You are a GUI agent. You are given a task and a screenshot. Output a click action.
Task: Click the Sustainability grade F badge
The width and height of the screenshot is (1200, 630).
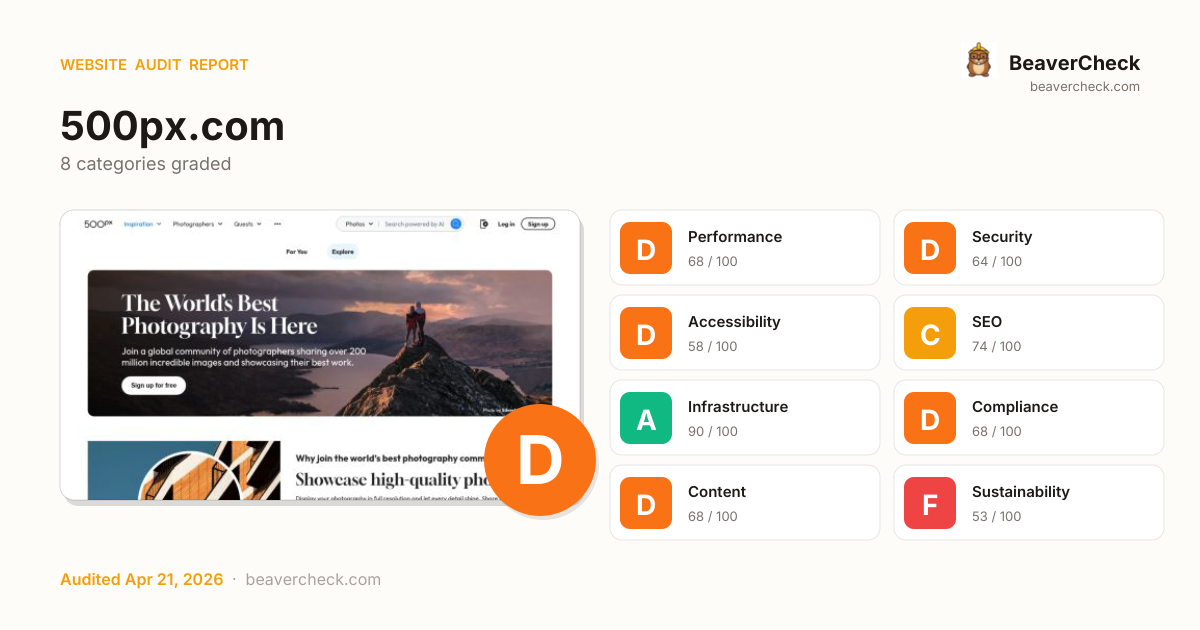tap(930, 503)
